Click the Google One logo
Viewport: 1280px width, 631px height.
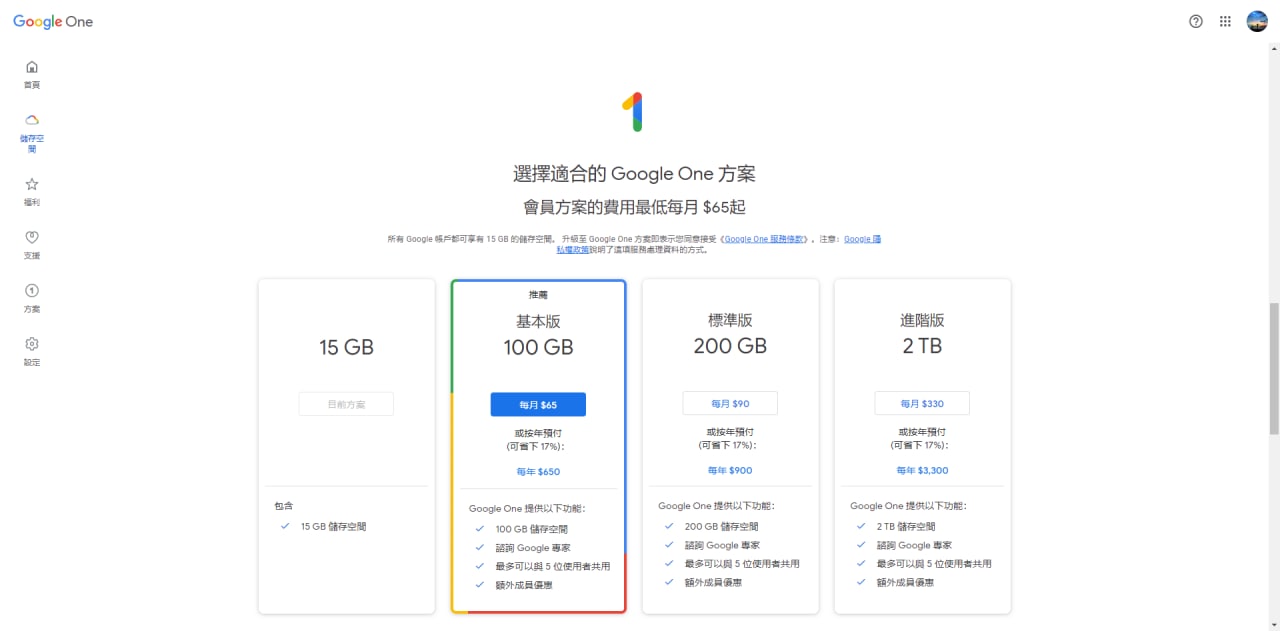(53, 21)
